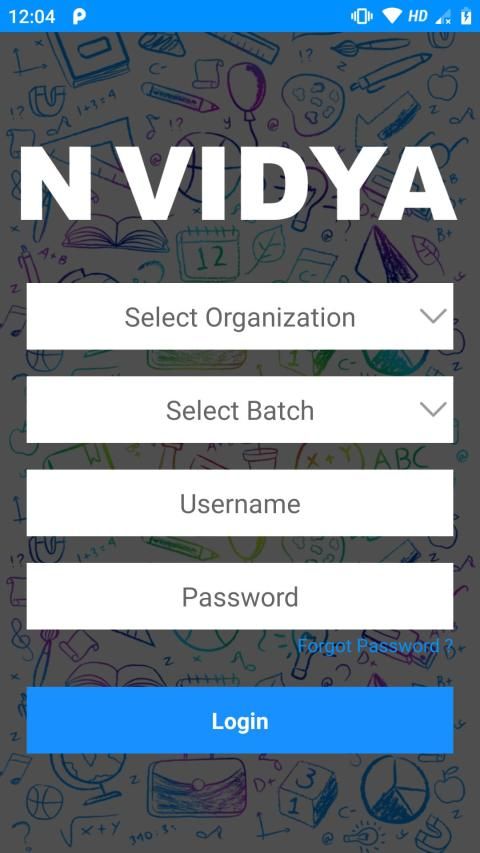The height and width of the screenshot is (853, 480).
Task: Tap the N VIDYA logo title
Action: coord(238,183)
